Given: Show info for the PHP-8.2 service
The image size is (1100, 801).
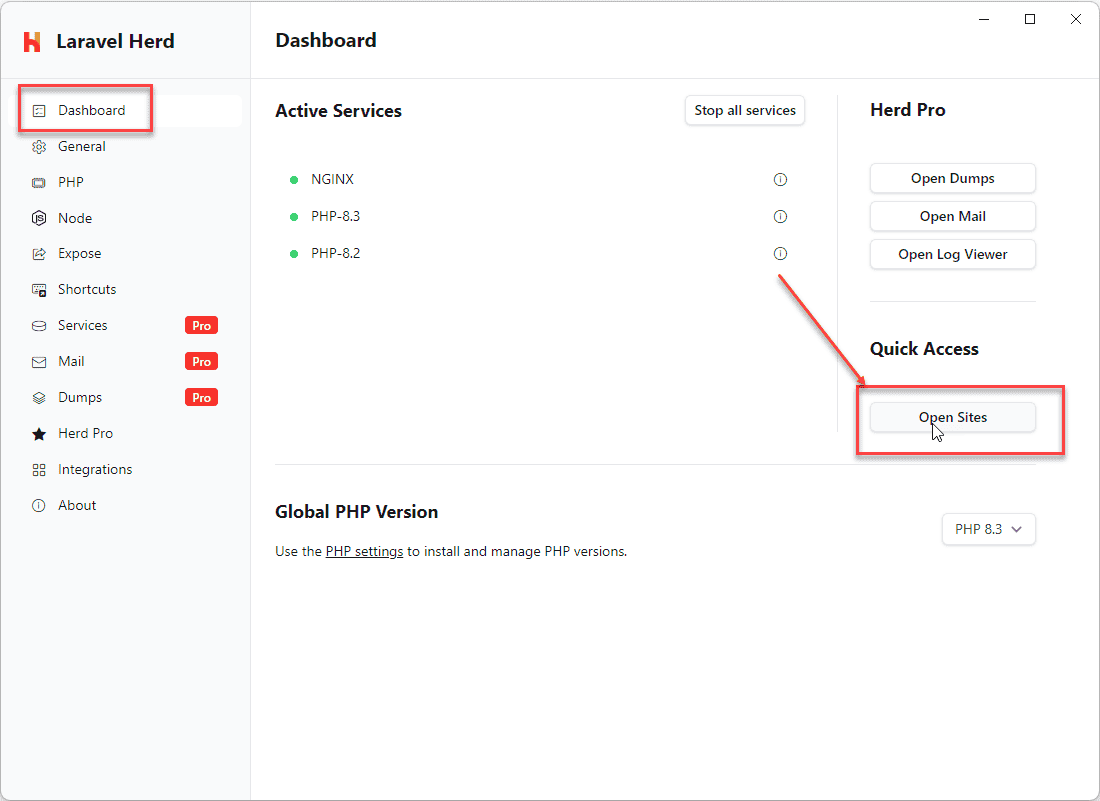Looking at the screenshot, I should click(x=780, y=254).
